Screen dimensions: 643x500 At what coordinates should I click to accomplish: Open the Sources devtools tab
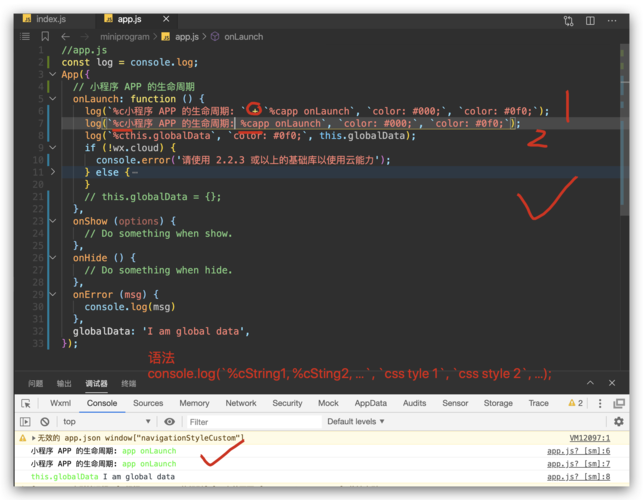coord(148,403)
